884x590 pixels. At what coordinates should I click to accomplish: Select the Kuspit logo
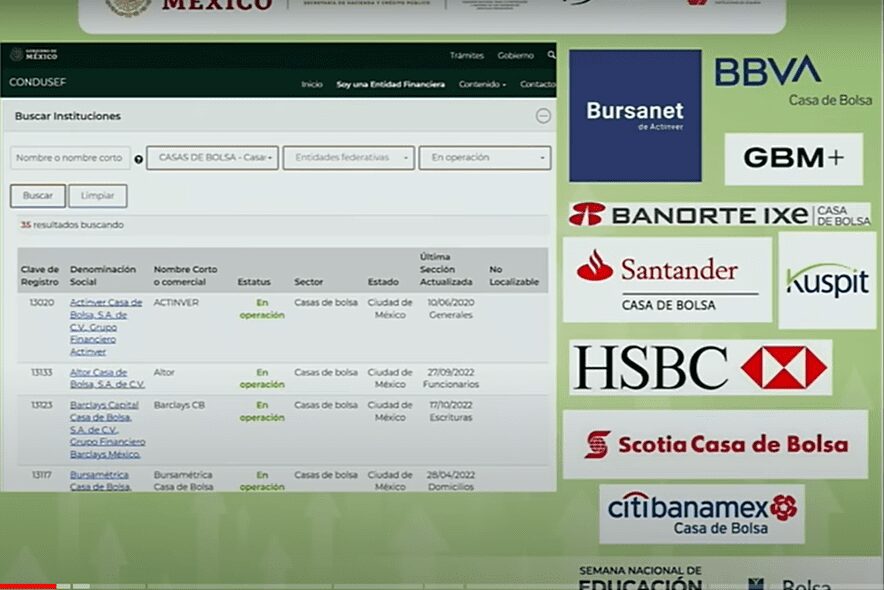click(827, 281)
